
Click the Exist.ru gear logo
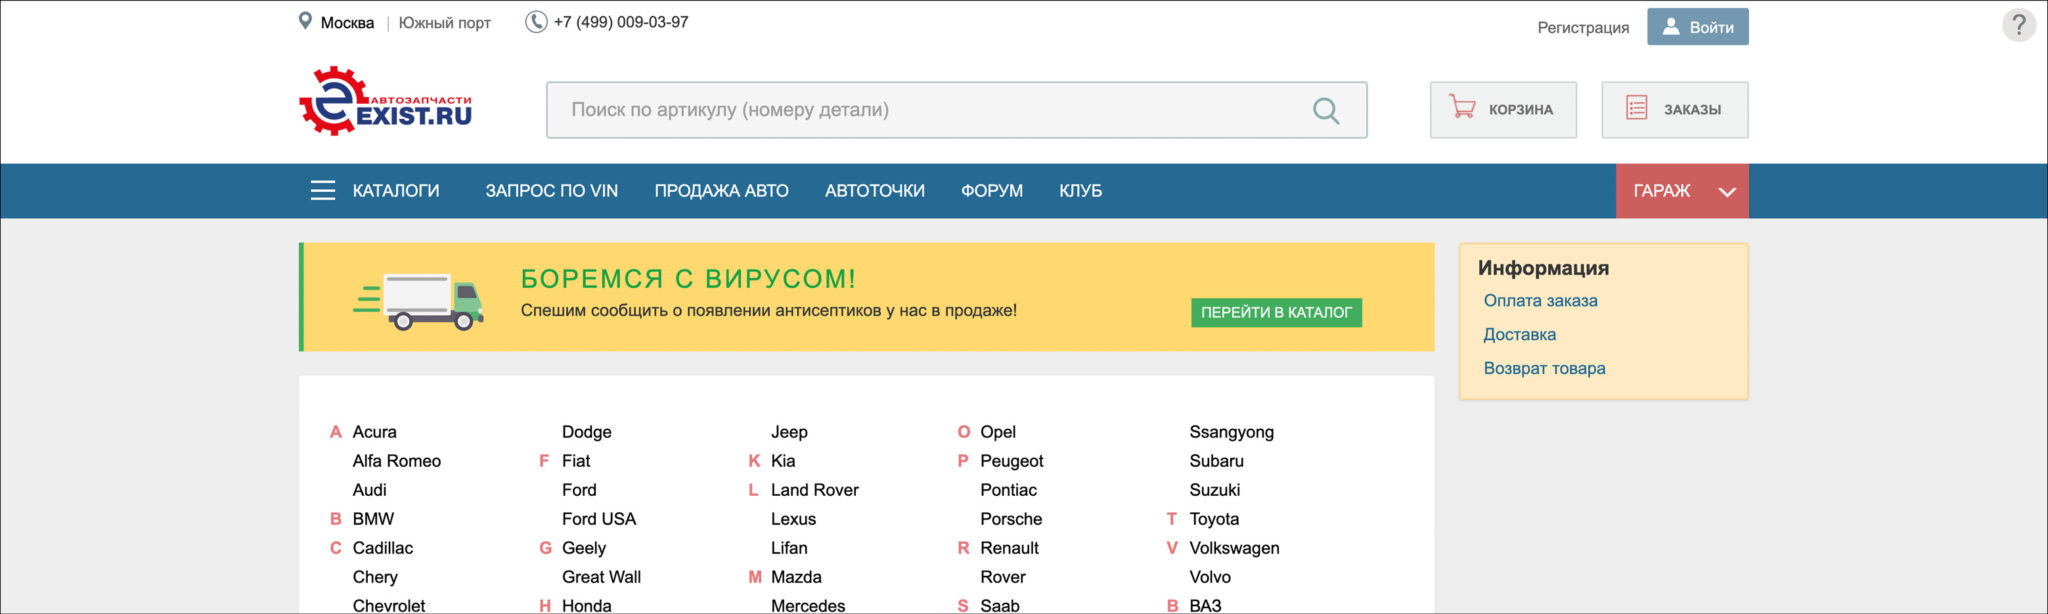click(385, 101)
